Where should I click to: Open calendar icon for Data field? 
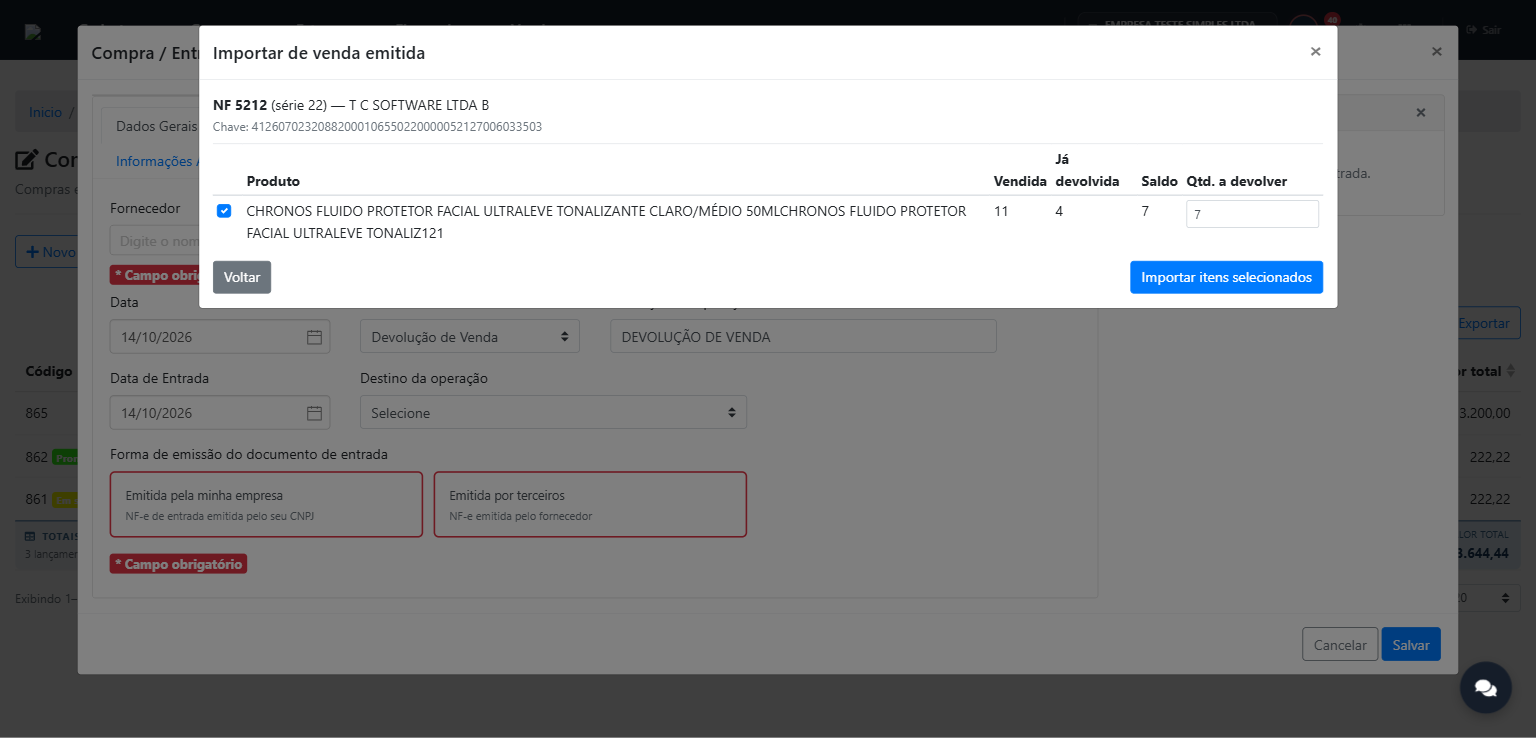314,337
